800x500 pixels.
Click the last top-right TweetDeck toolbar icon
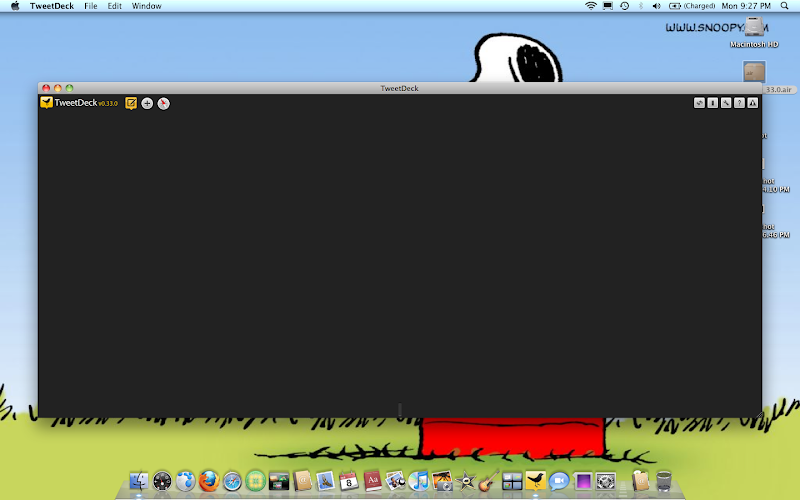tap(753, 103)
